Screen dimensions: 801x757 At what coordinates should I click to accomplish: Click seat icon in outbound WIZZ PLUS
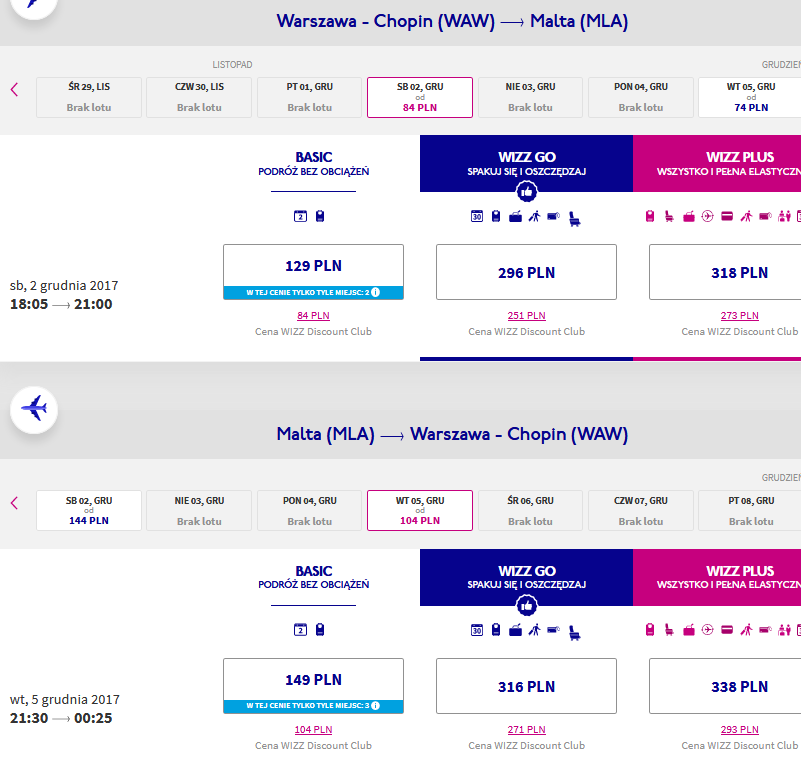tap(669, 217)
